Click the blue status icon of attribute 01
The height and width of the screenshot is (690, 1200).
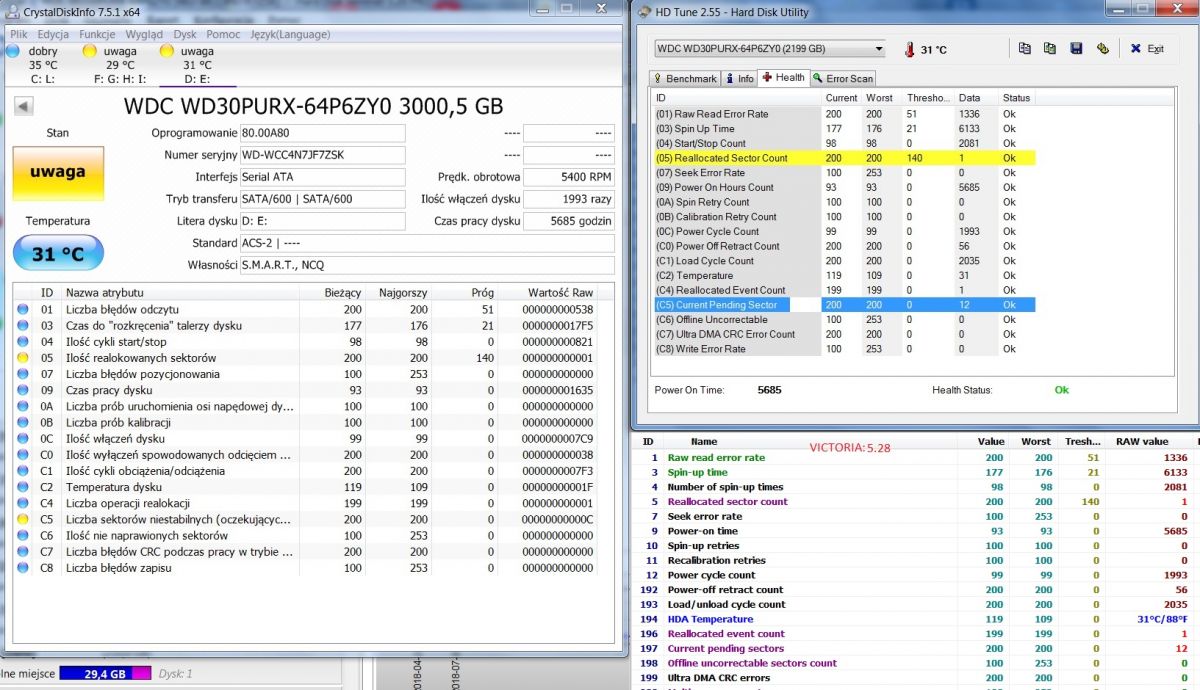23,309
